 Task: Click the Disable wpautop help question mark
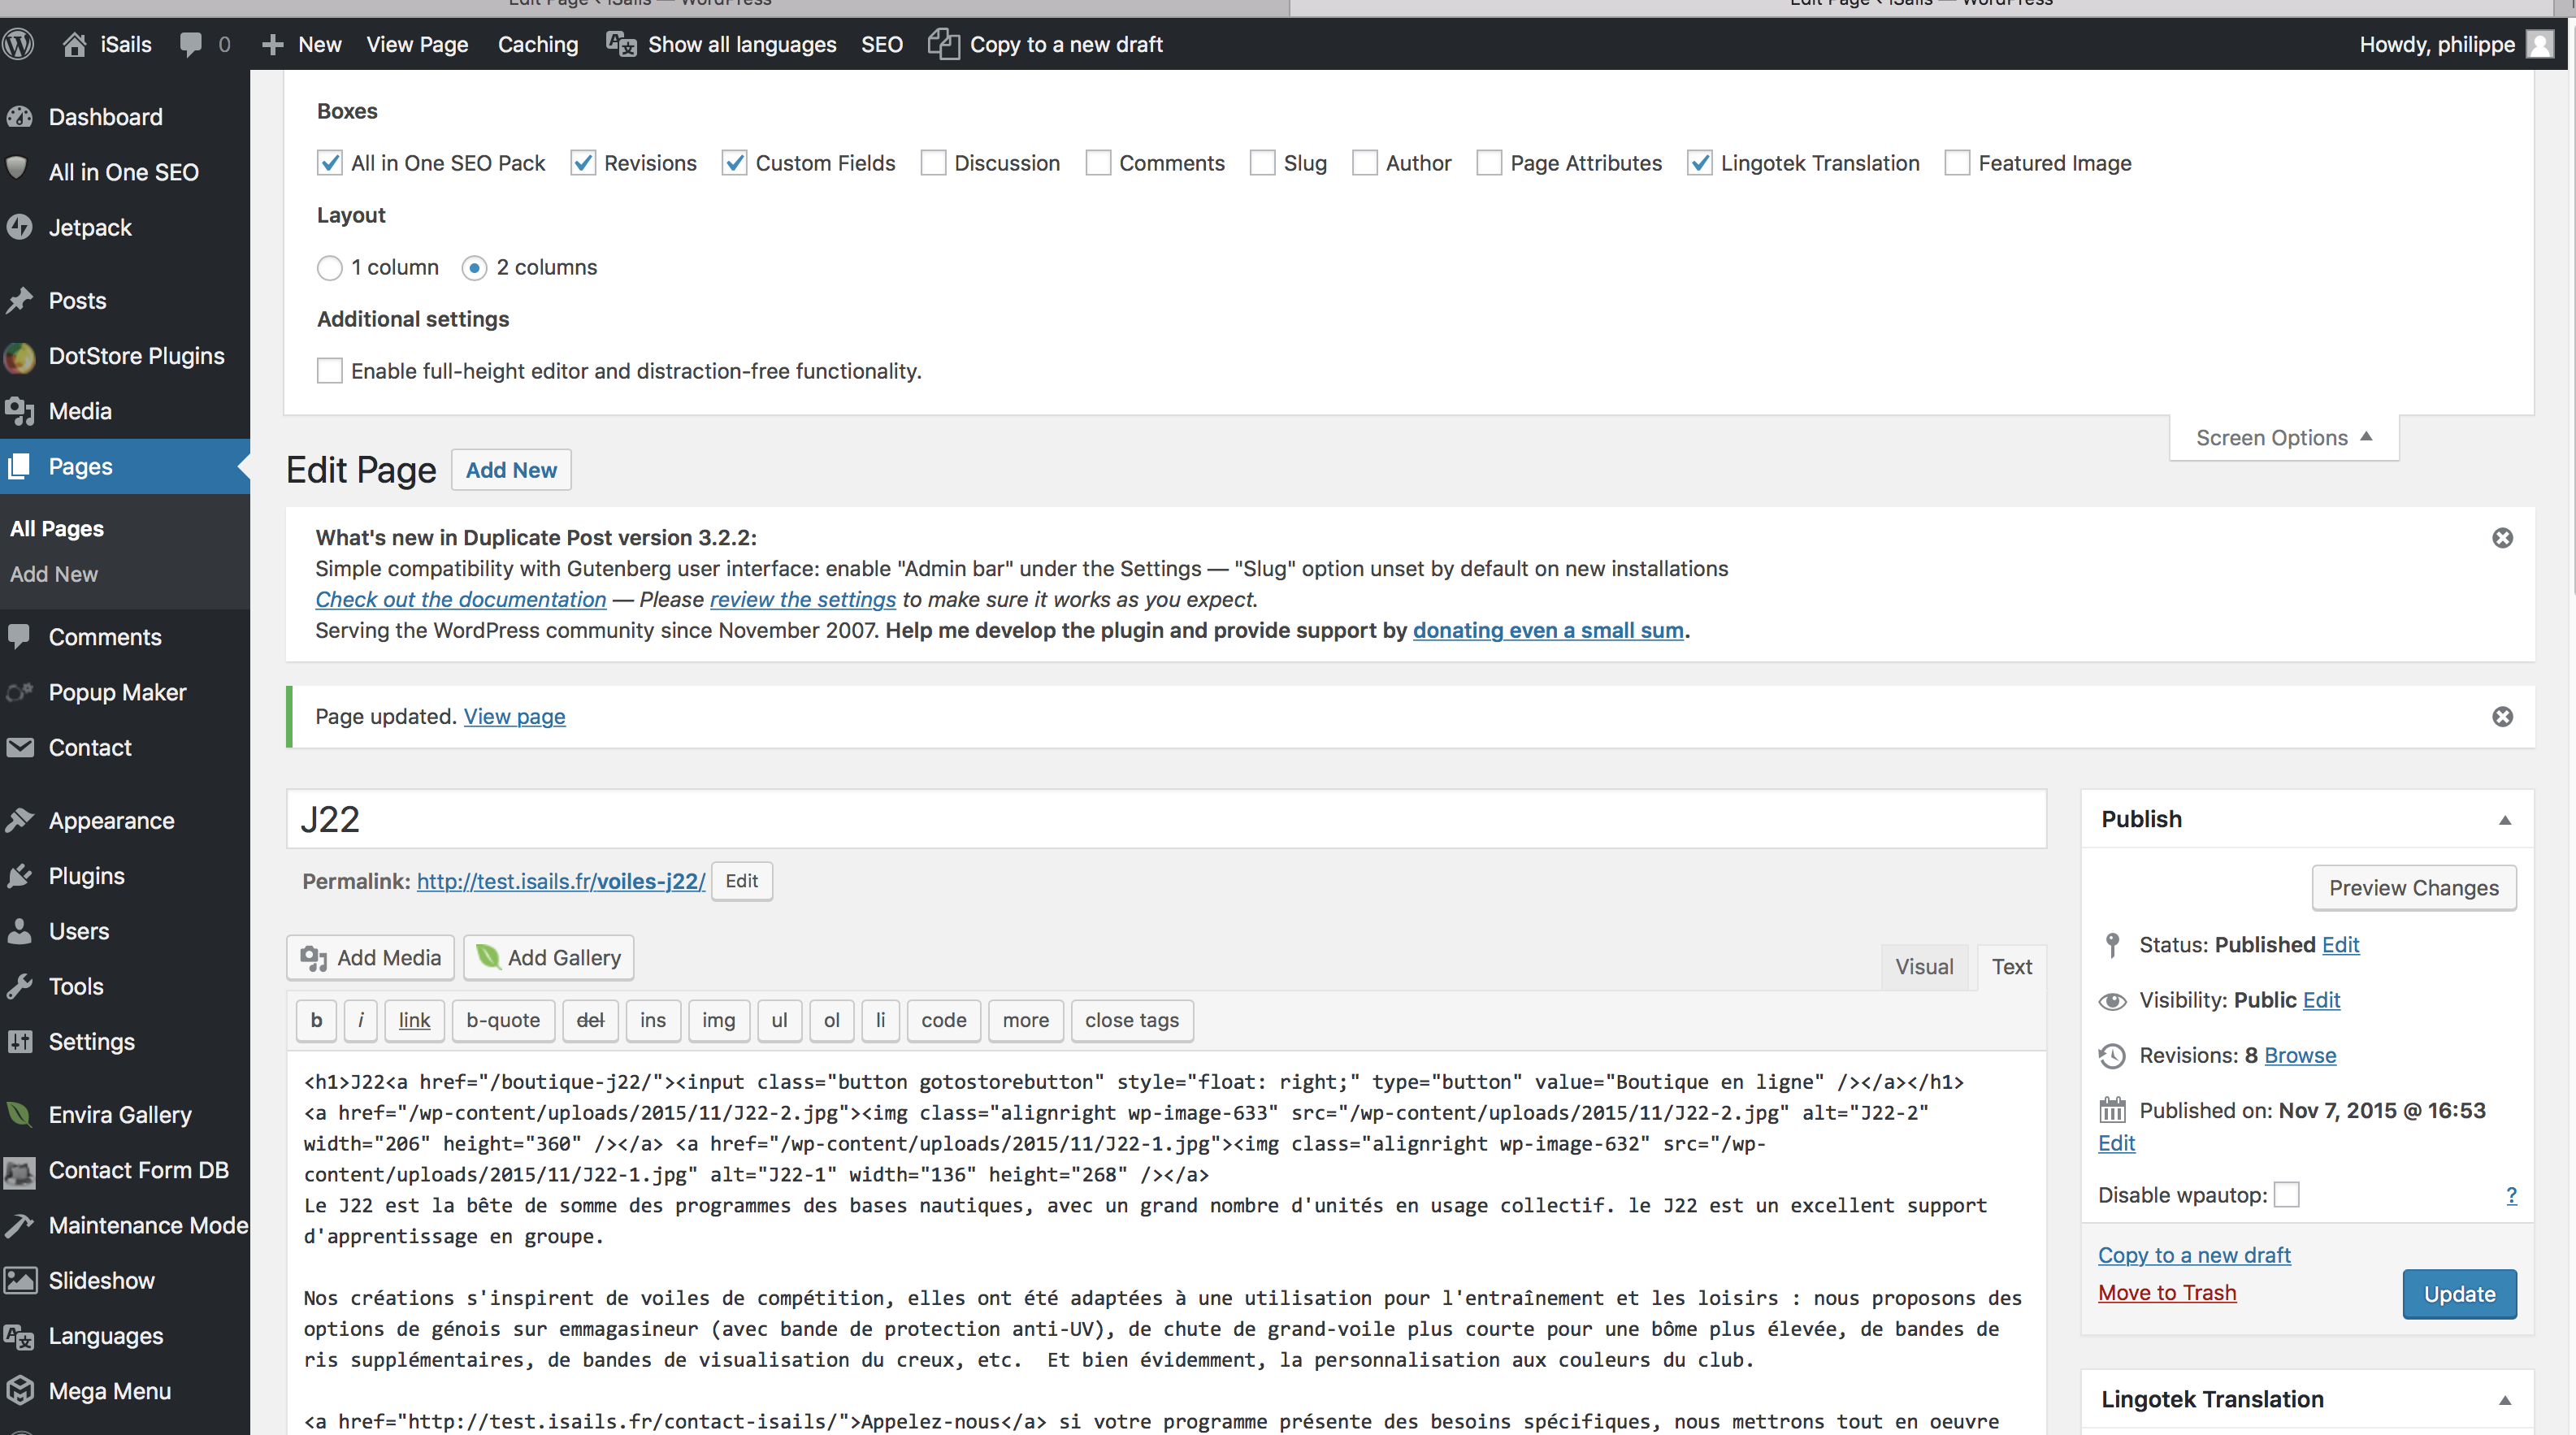click(2511, 1195)
